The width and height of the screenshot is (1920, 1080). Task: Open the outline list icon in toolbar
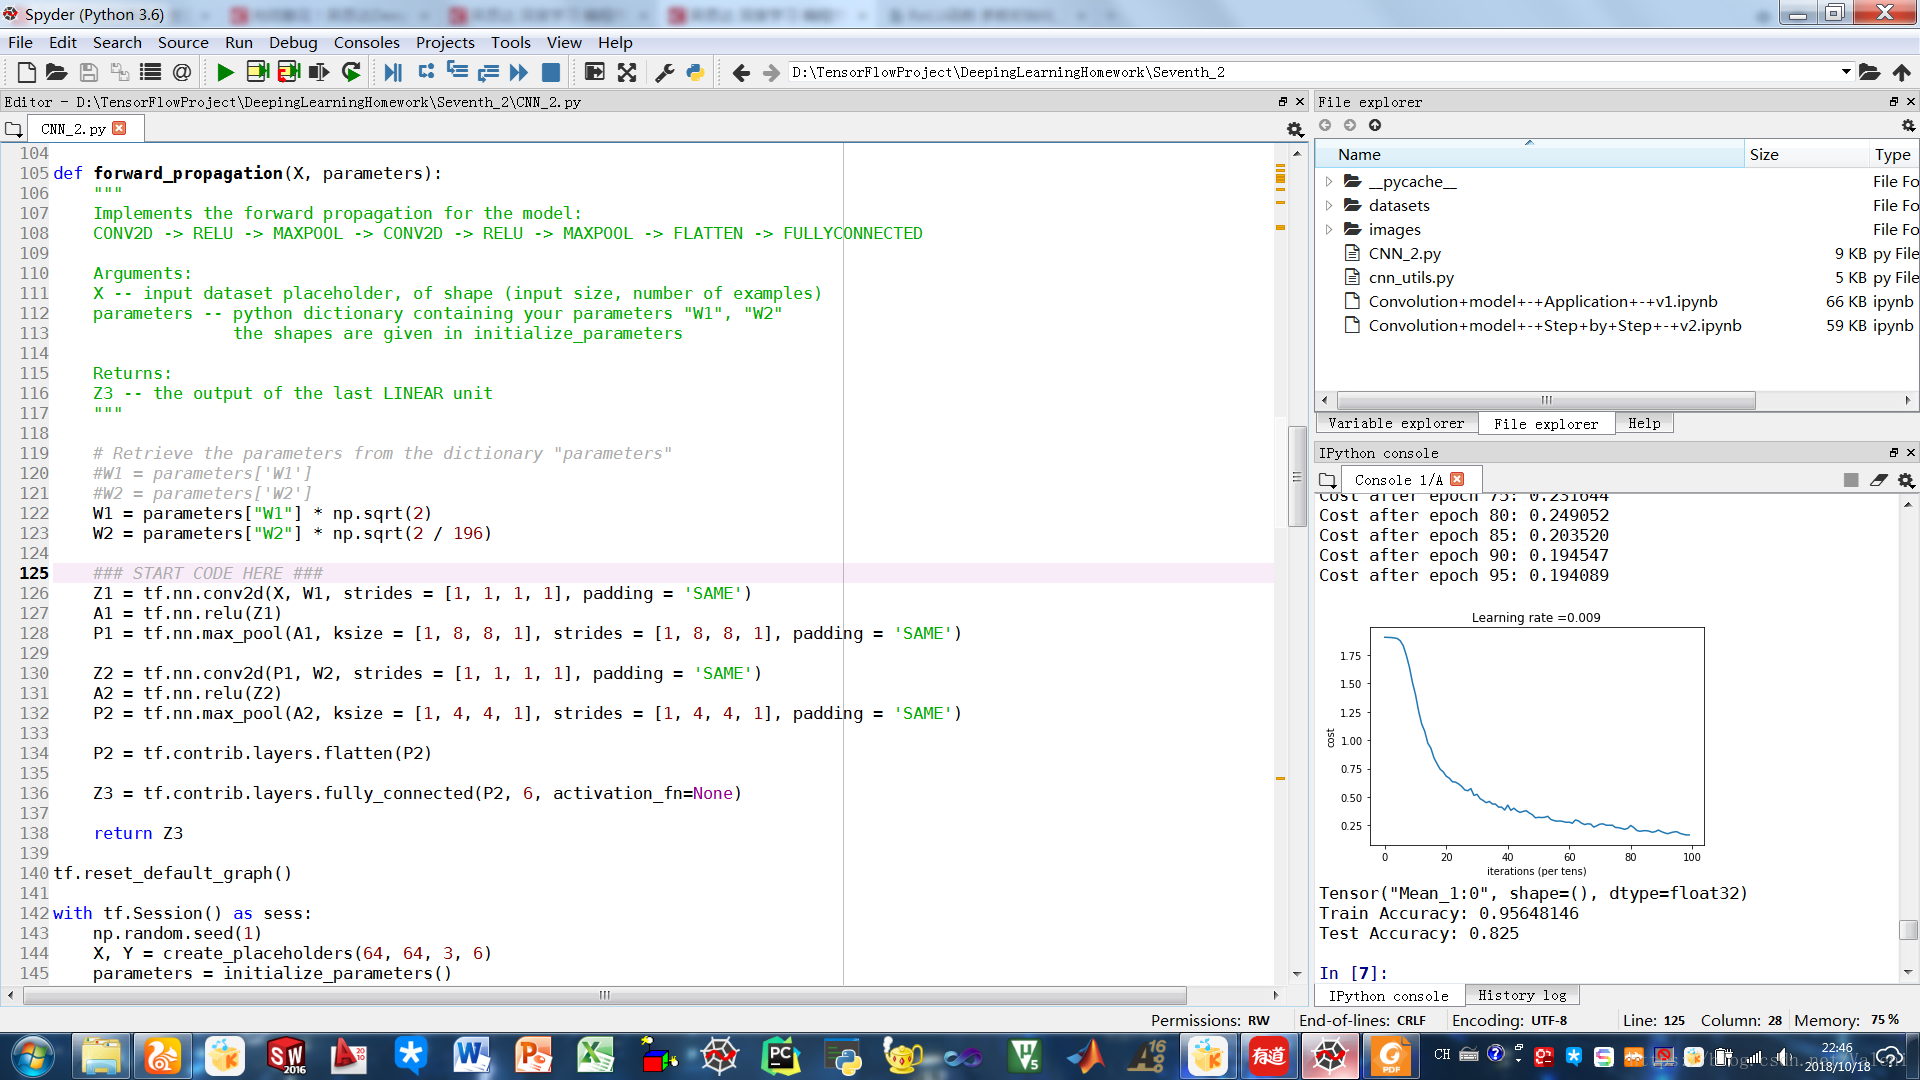[x=150, y=72]
